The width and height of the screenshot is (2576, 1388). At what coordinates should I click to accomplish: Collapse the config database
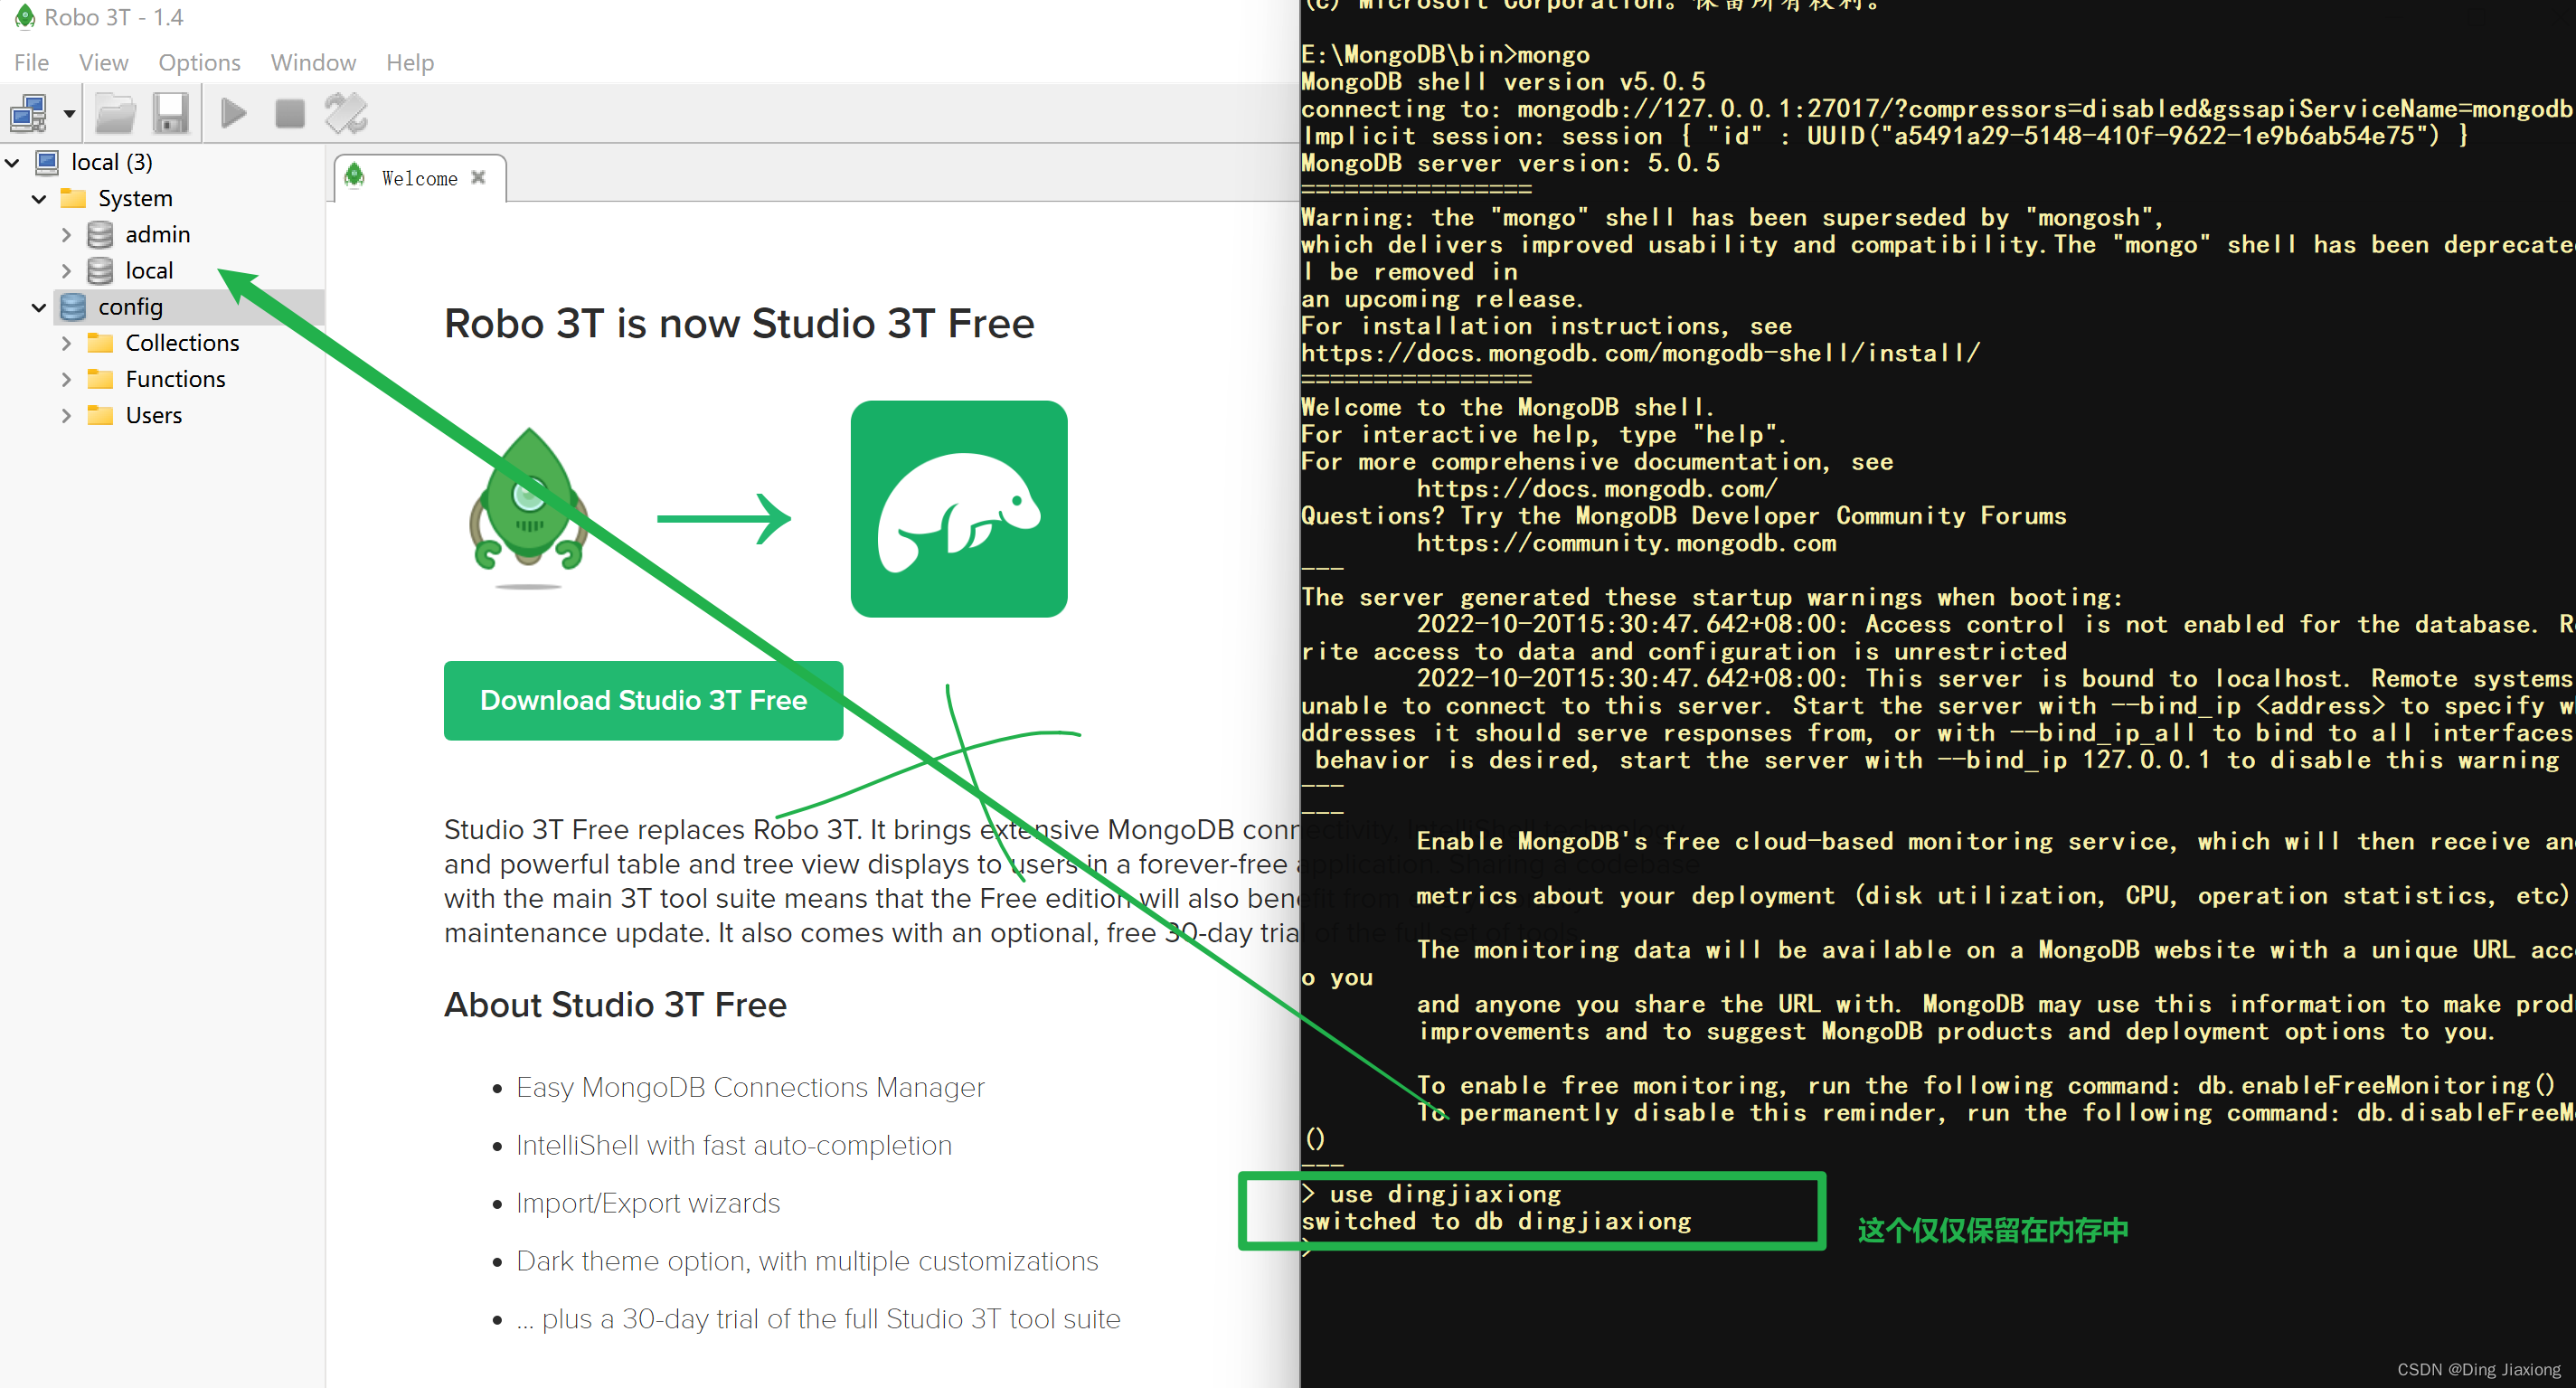pos(39,307)
